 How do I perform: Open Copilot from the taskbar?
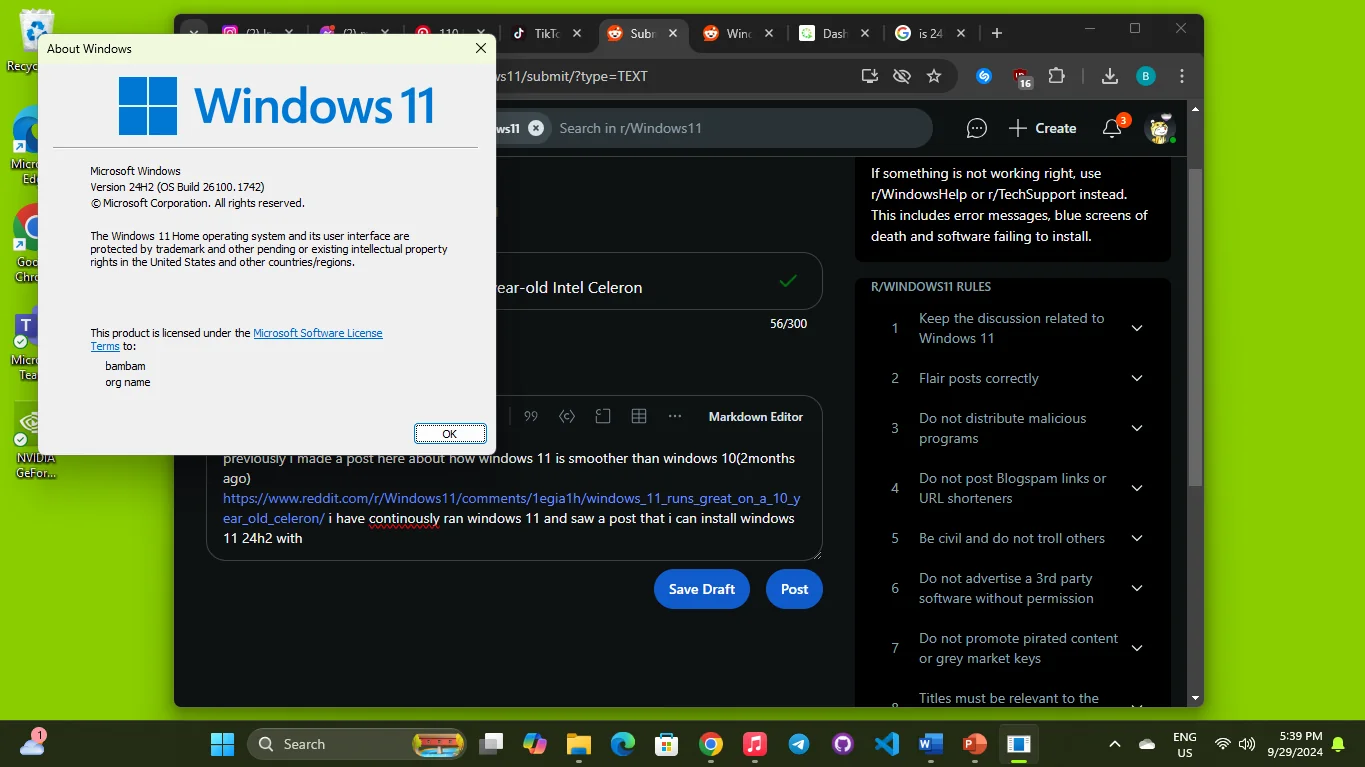tap(535, 744)
